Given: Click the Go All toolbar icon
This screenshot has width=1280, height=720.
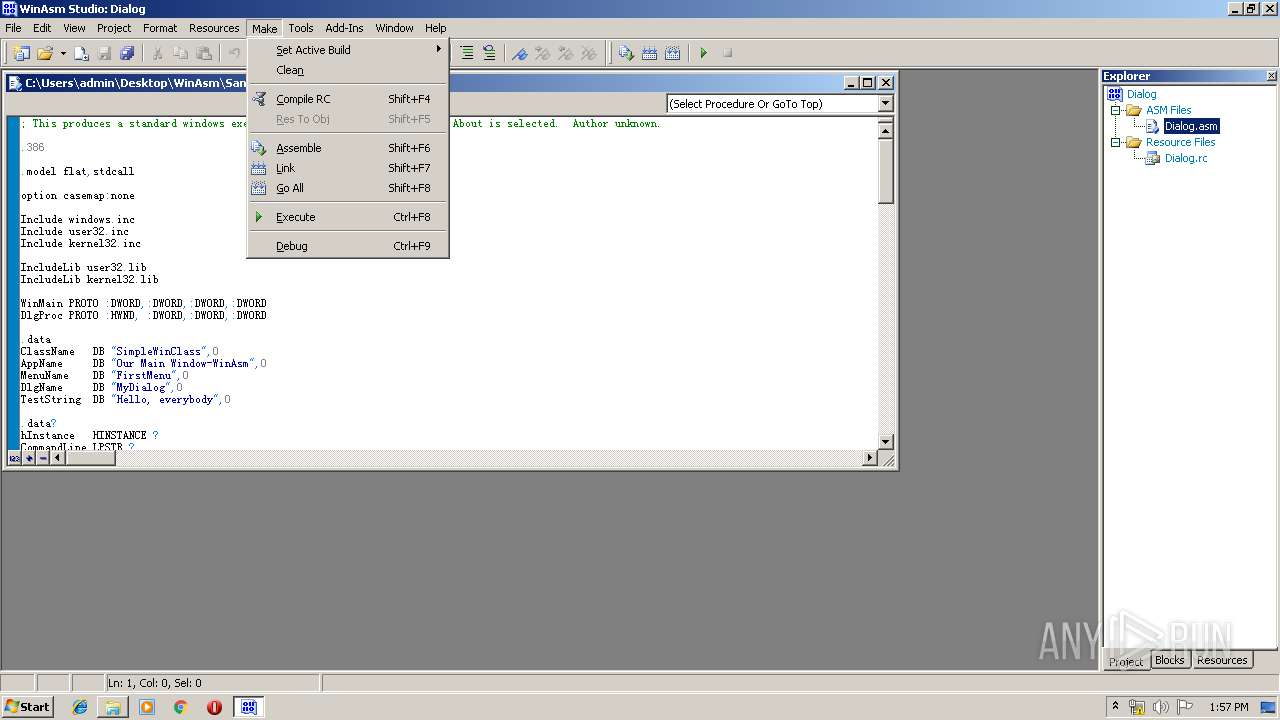Looking at the screenshot, I should [673, 53].
